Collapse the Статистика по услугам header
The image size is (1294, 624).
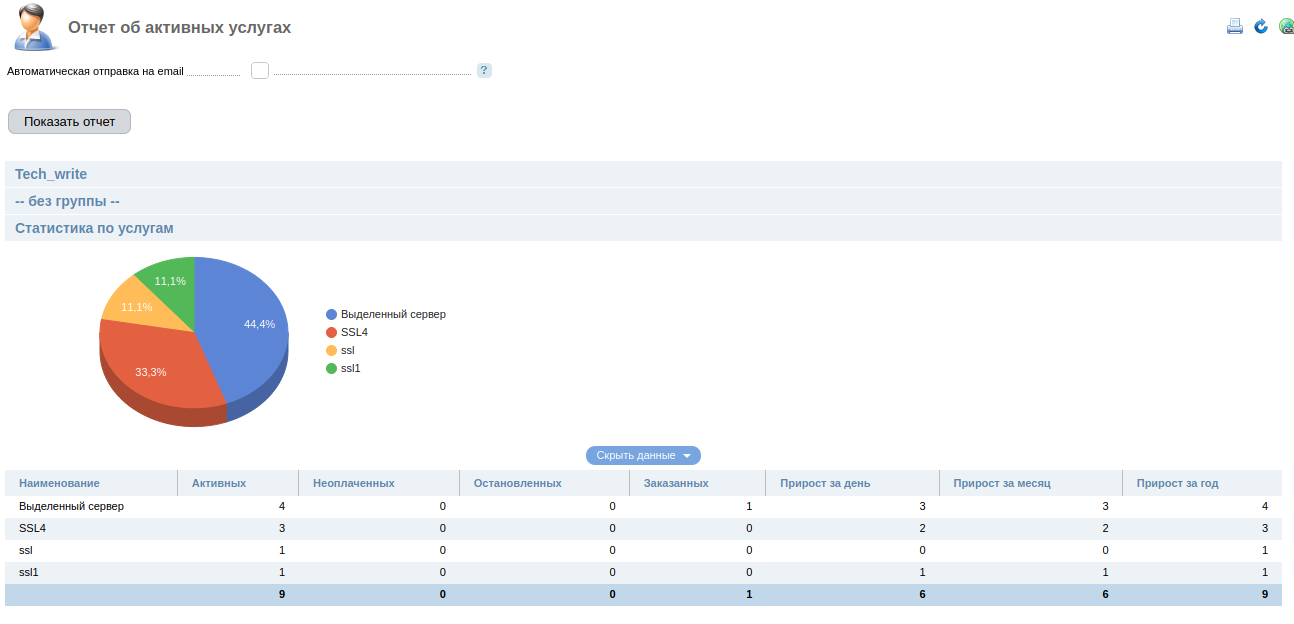point(643,228)
